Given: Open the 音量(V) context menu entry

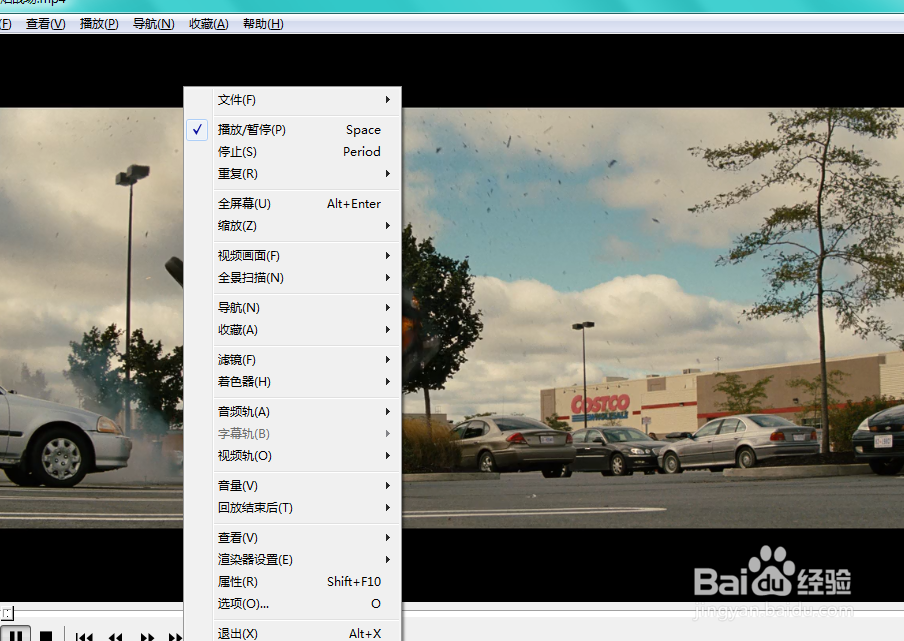Looking at the screenshot, I should tap(293, 485).
